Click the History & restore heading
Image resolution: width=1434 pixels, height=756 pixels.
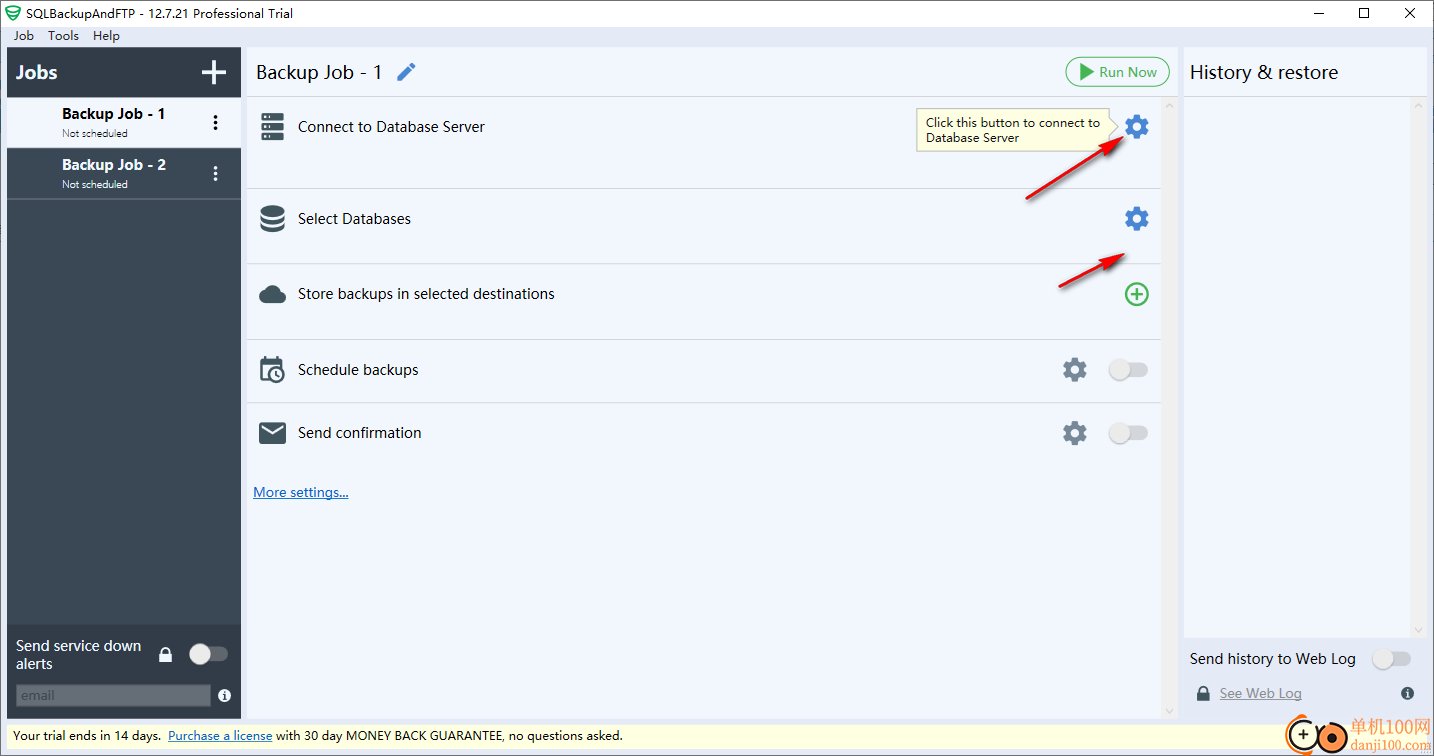pyautogui.click(x=1264, y=72)
